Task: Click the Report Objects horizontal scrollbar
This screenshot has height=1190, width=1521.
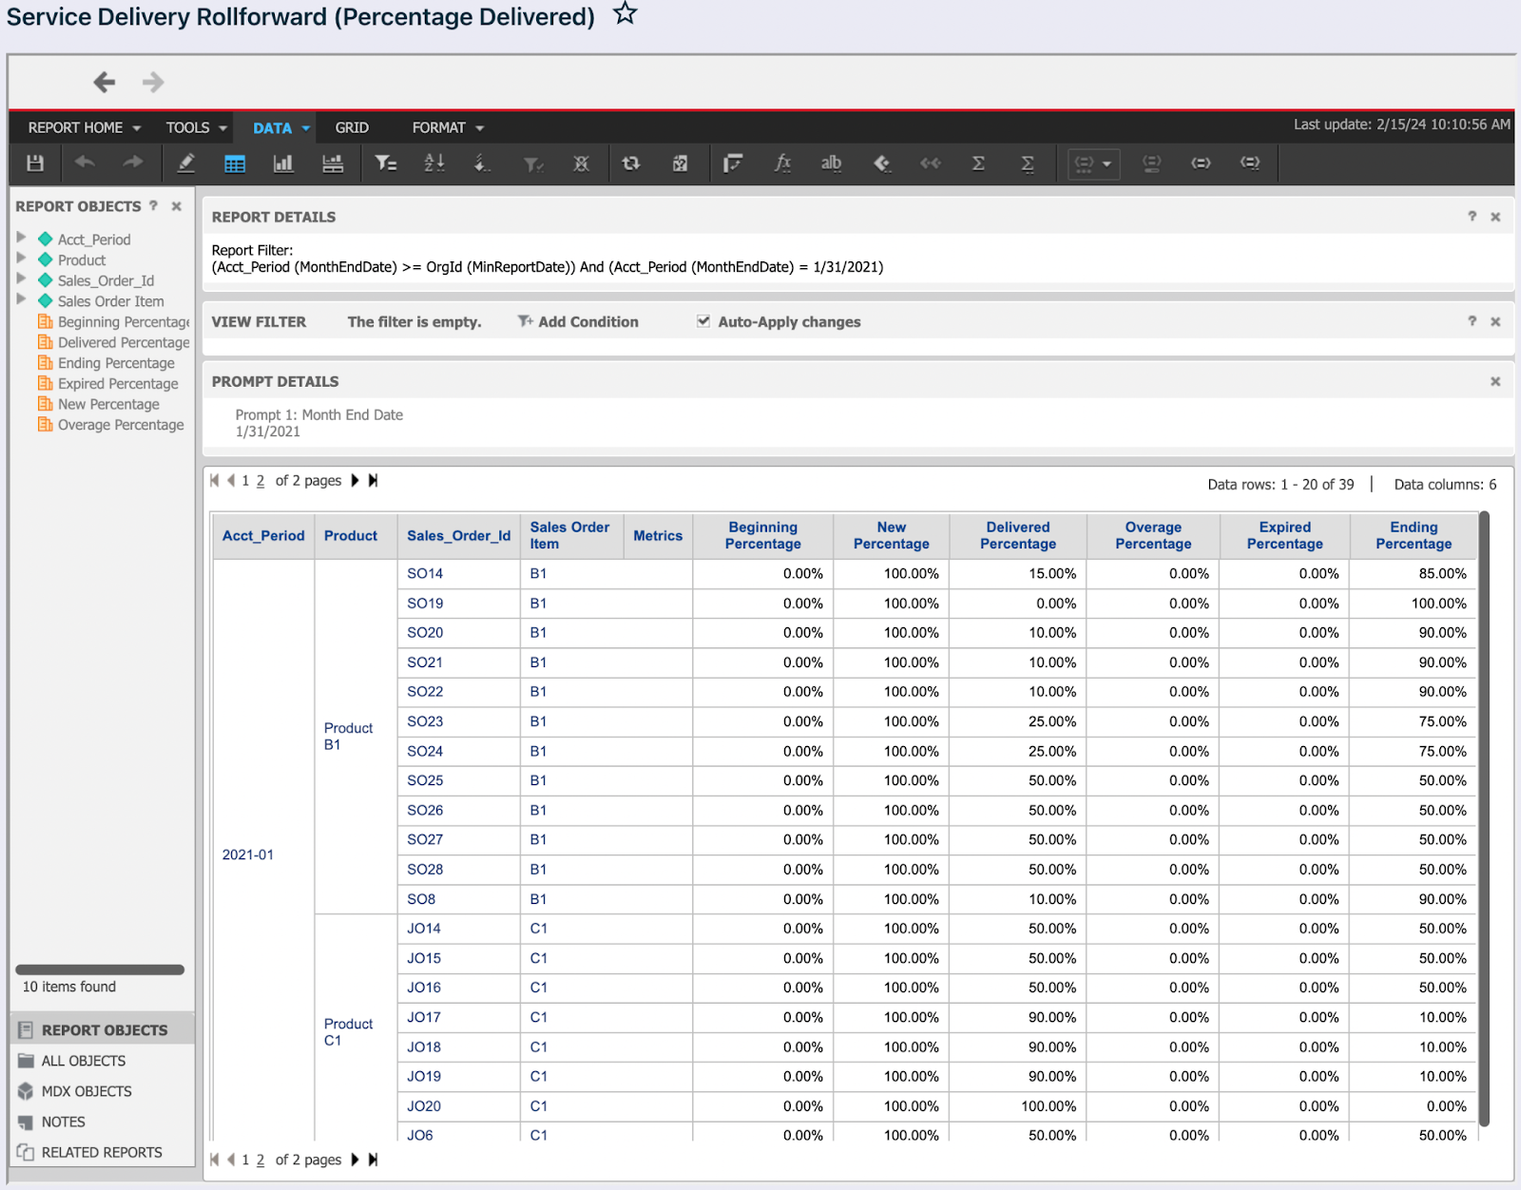Action: pos(100,969)
